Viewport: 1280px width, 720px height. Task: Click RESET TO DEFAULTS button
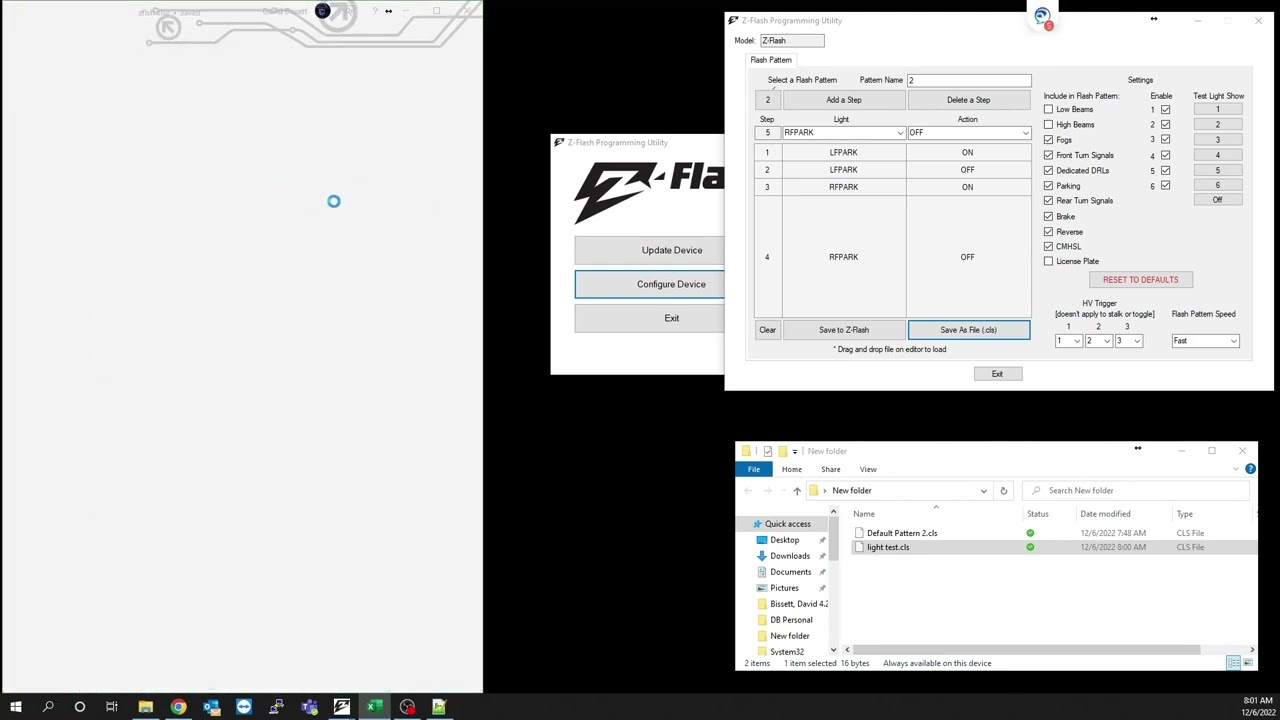tap(1140, 280)
